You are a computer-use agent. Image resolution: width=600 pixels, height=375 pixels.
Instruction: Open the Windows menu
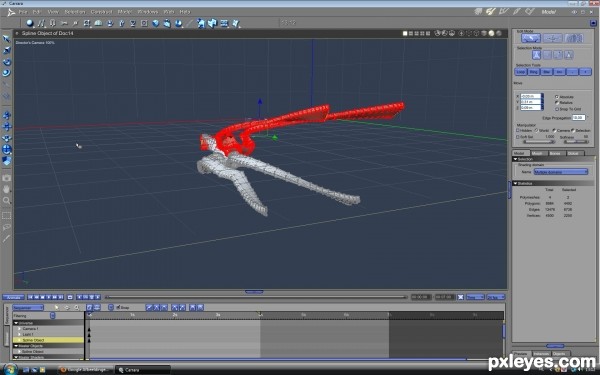[x=148, y=12]
